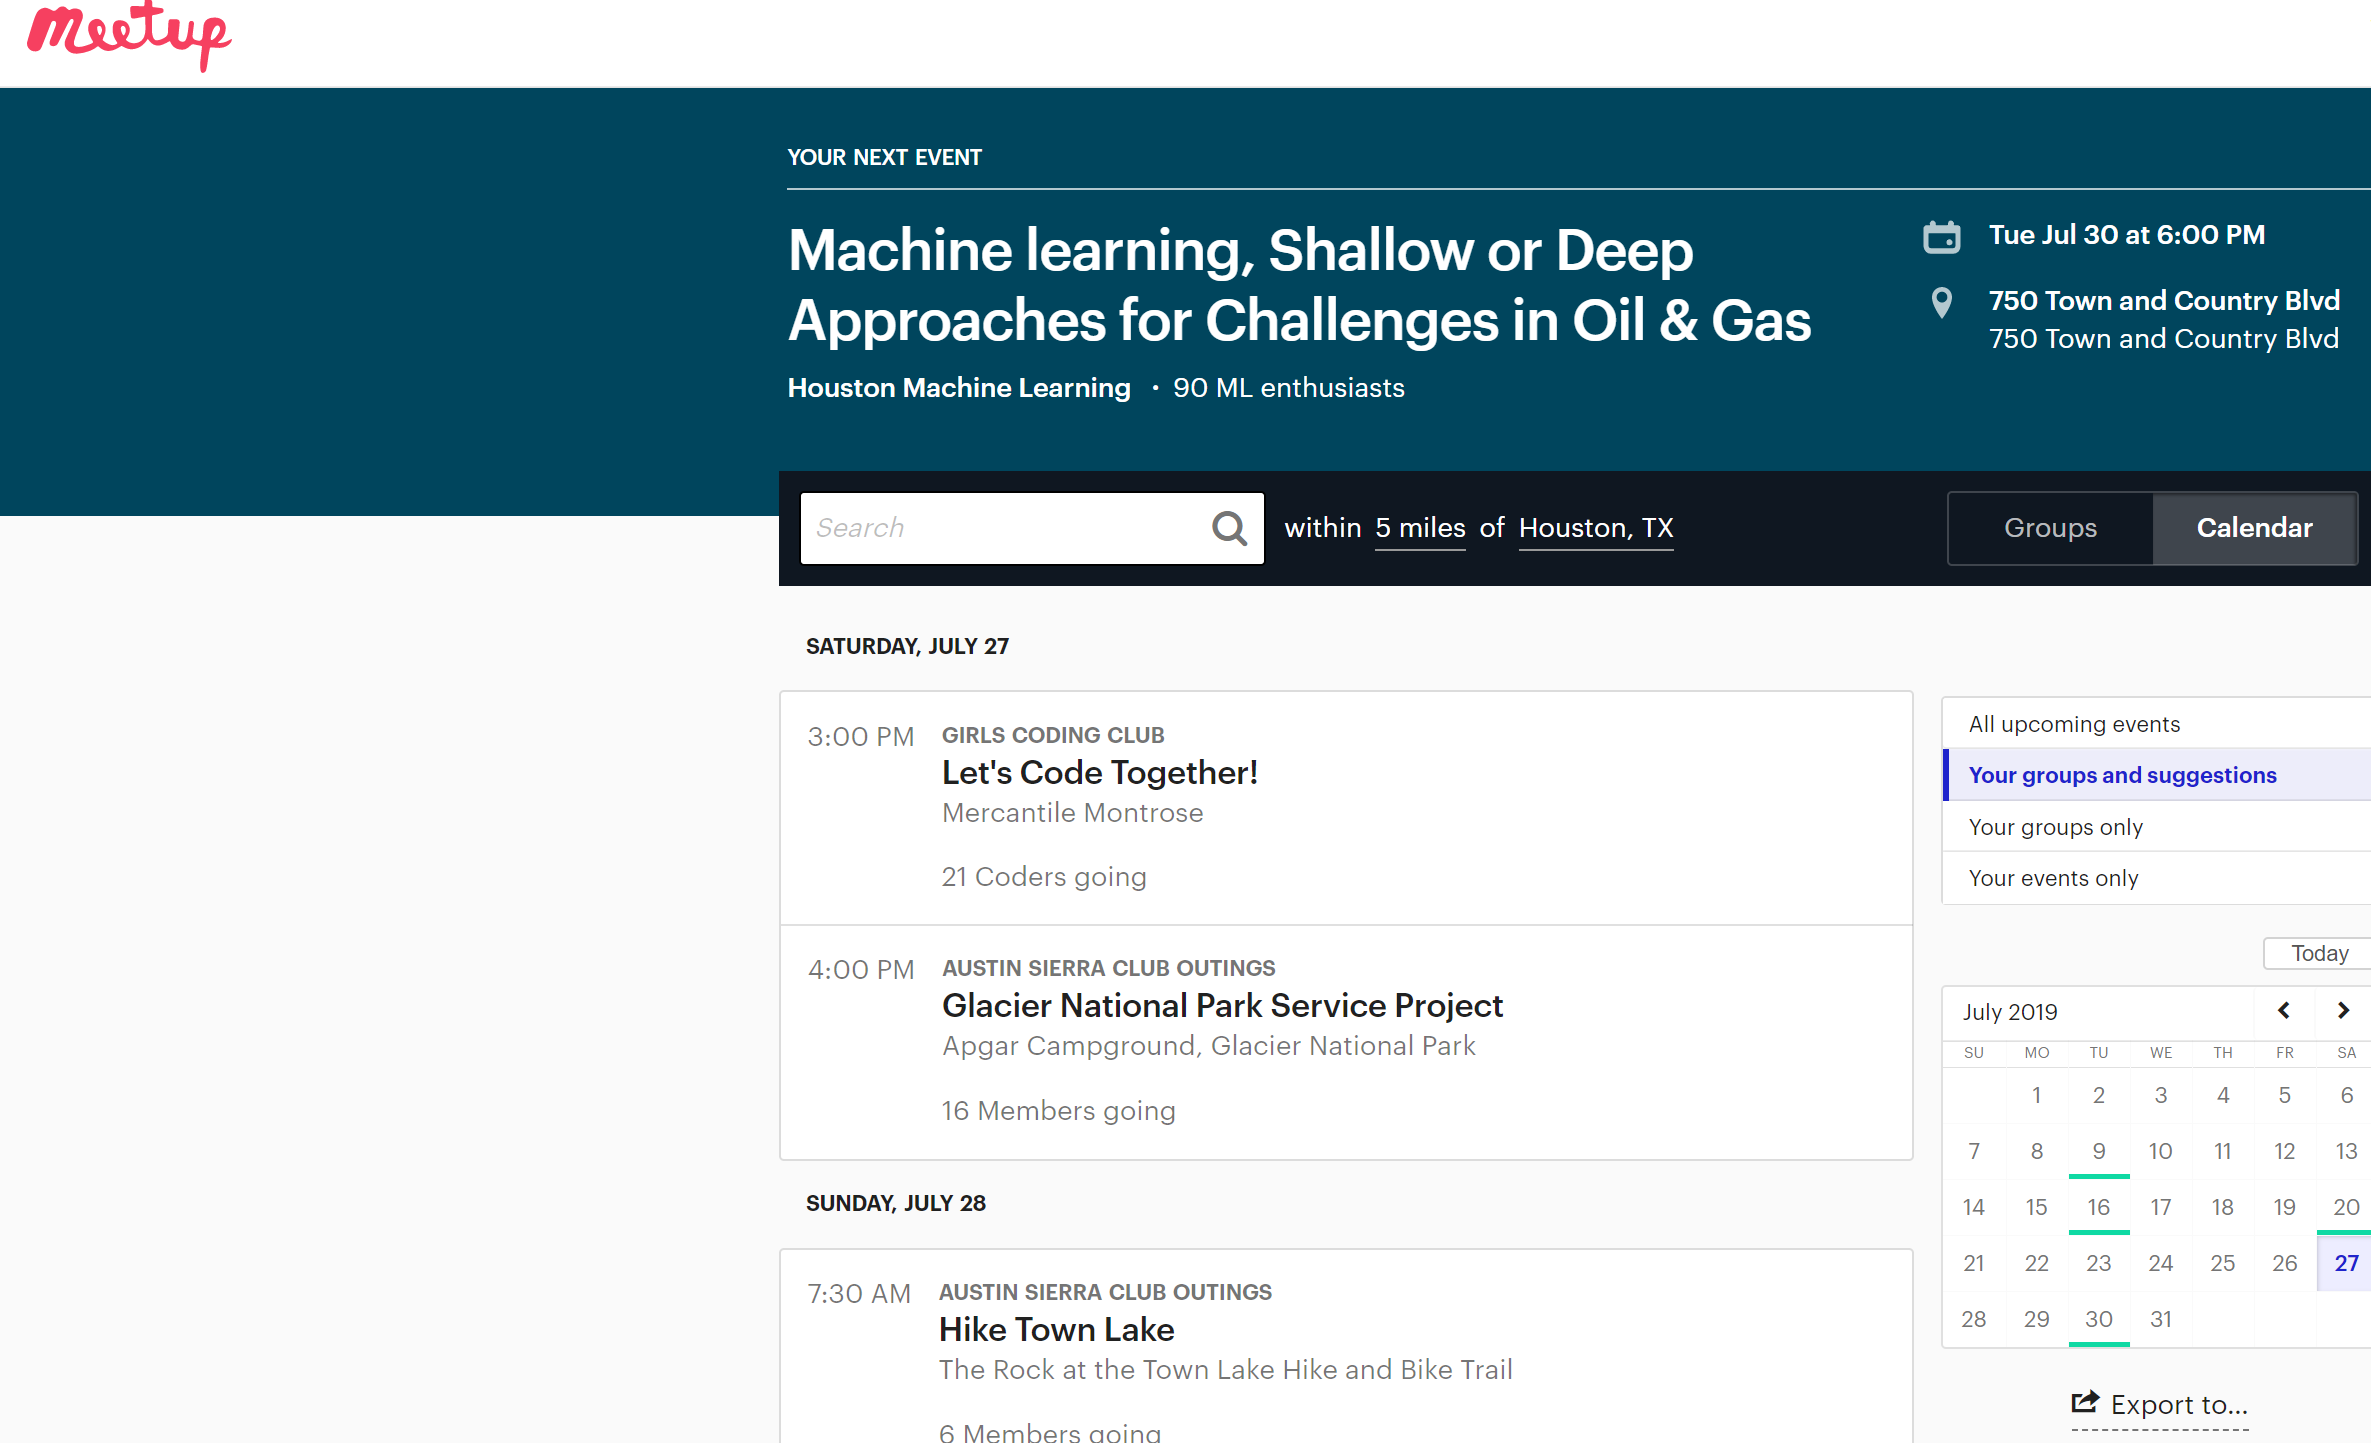The height and width of the screenshot is (1443, 2371).
Task: Select Your groups only filter
Action: click(x=2055, y=827)
